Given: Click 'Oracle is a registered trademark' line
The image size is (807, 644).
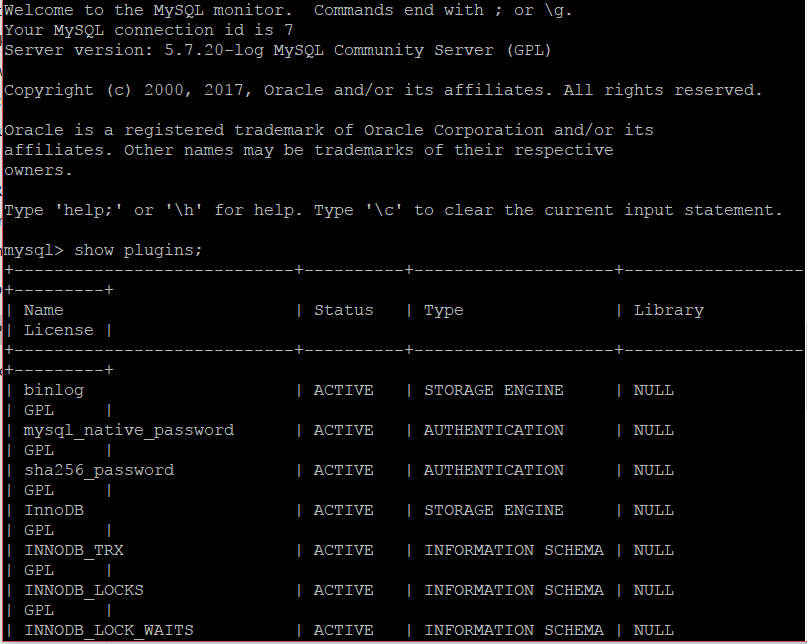Looking at the screenshot, I should pyautogui.click(x=328, y=130).
